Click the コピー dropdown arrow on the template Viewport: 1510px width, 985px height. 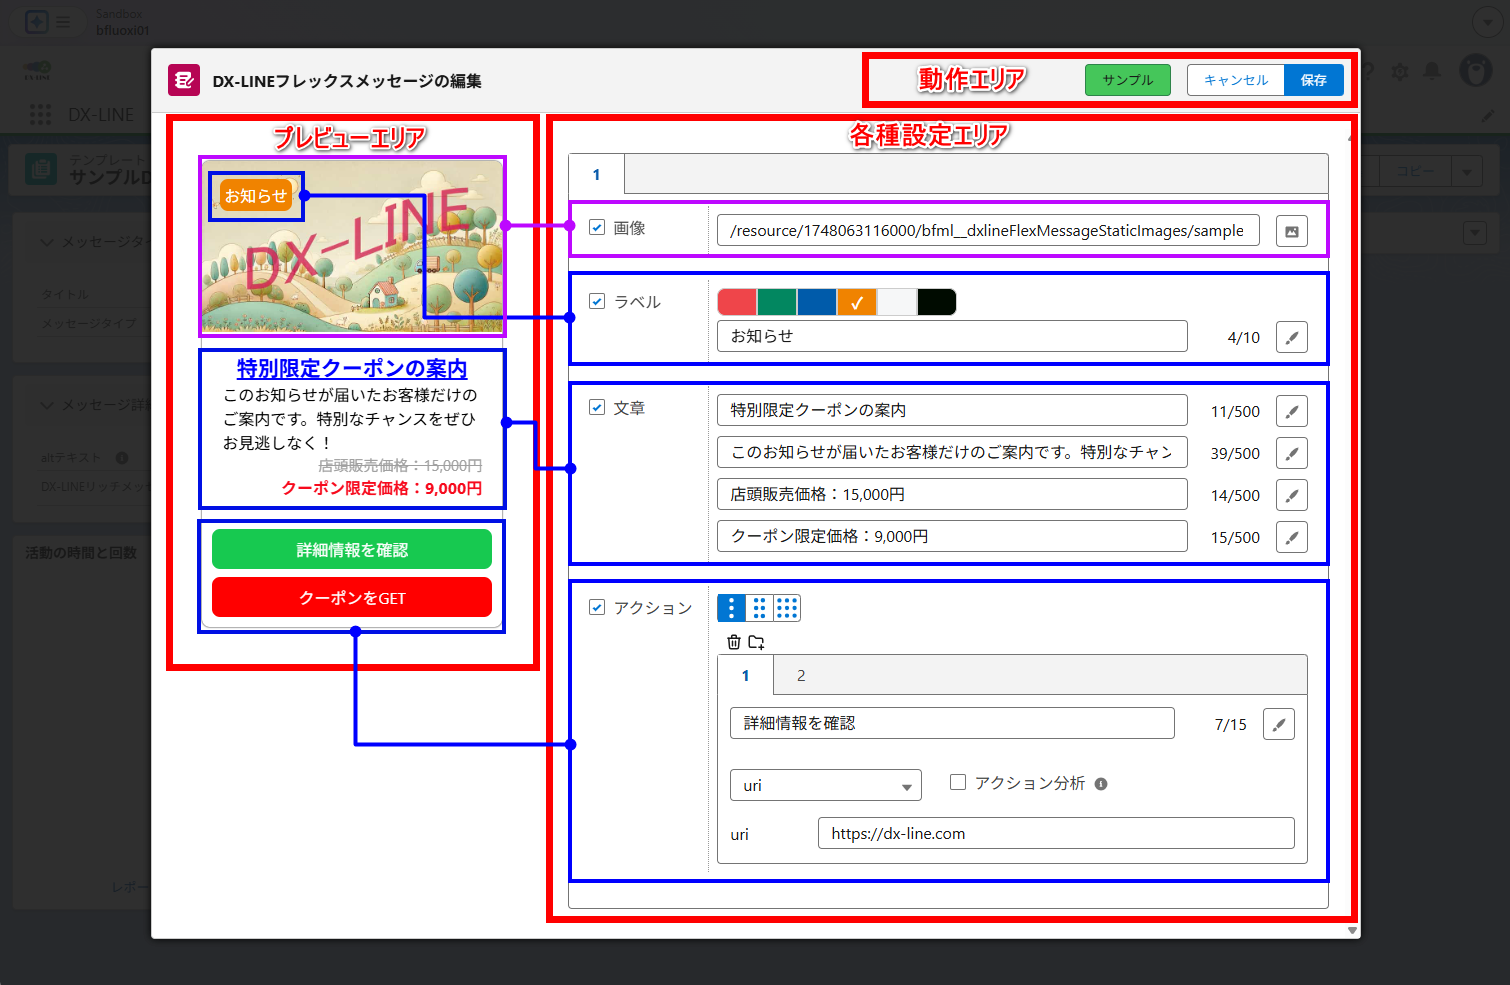[1467, 171]
